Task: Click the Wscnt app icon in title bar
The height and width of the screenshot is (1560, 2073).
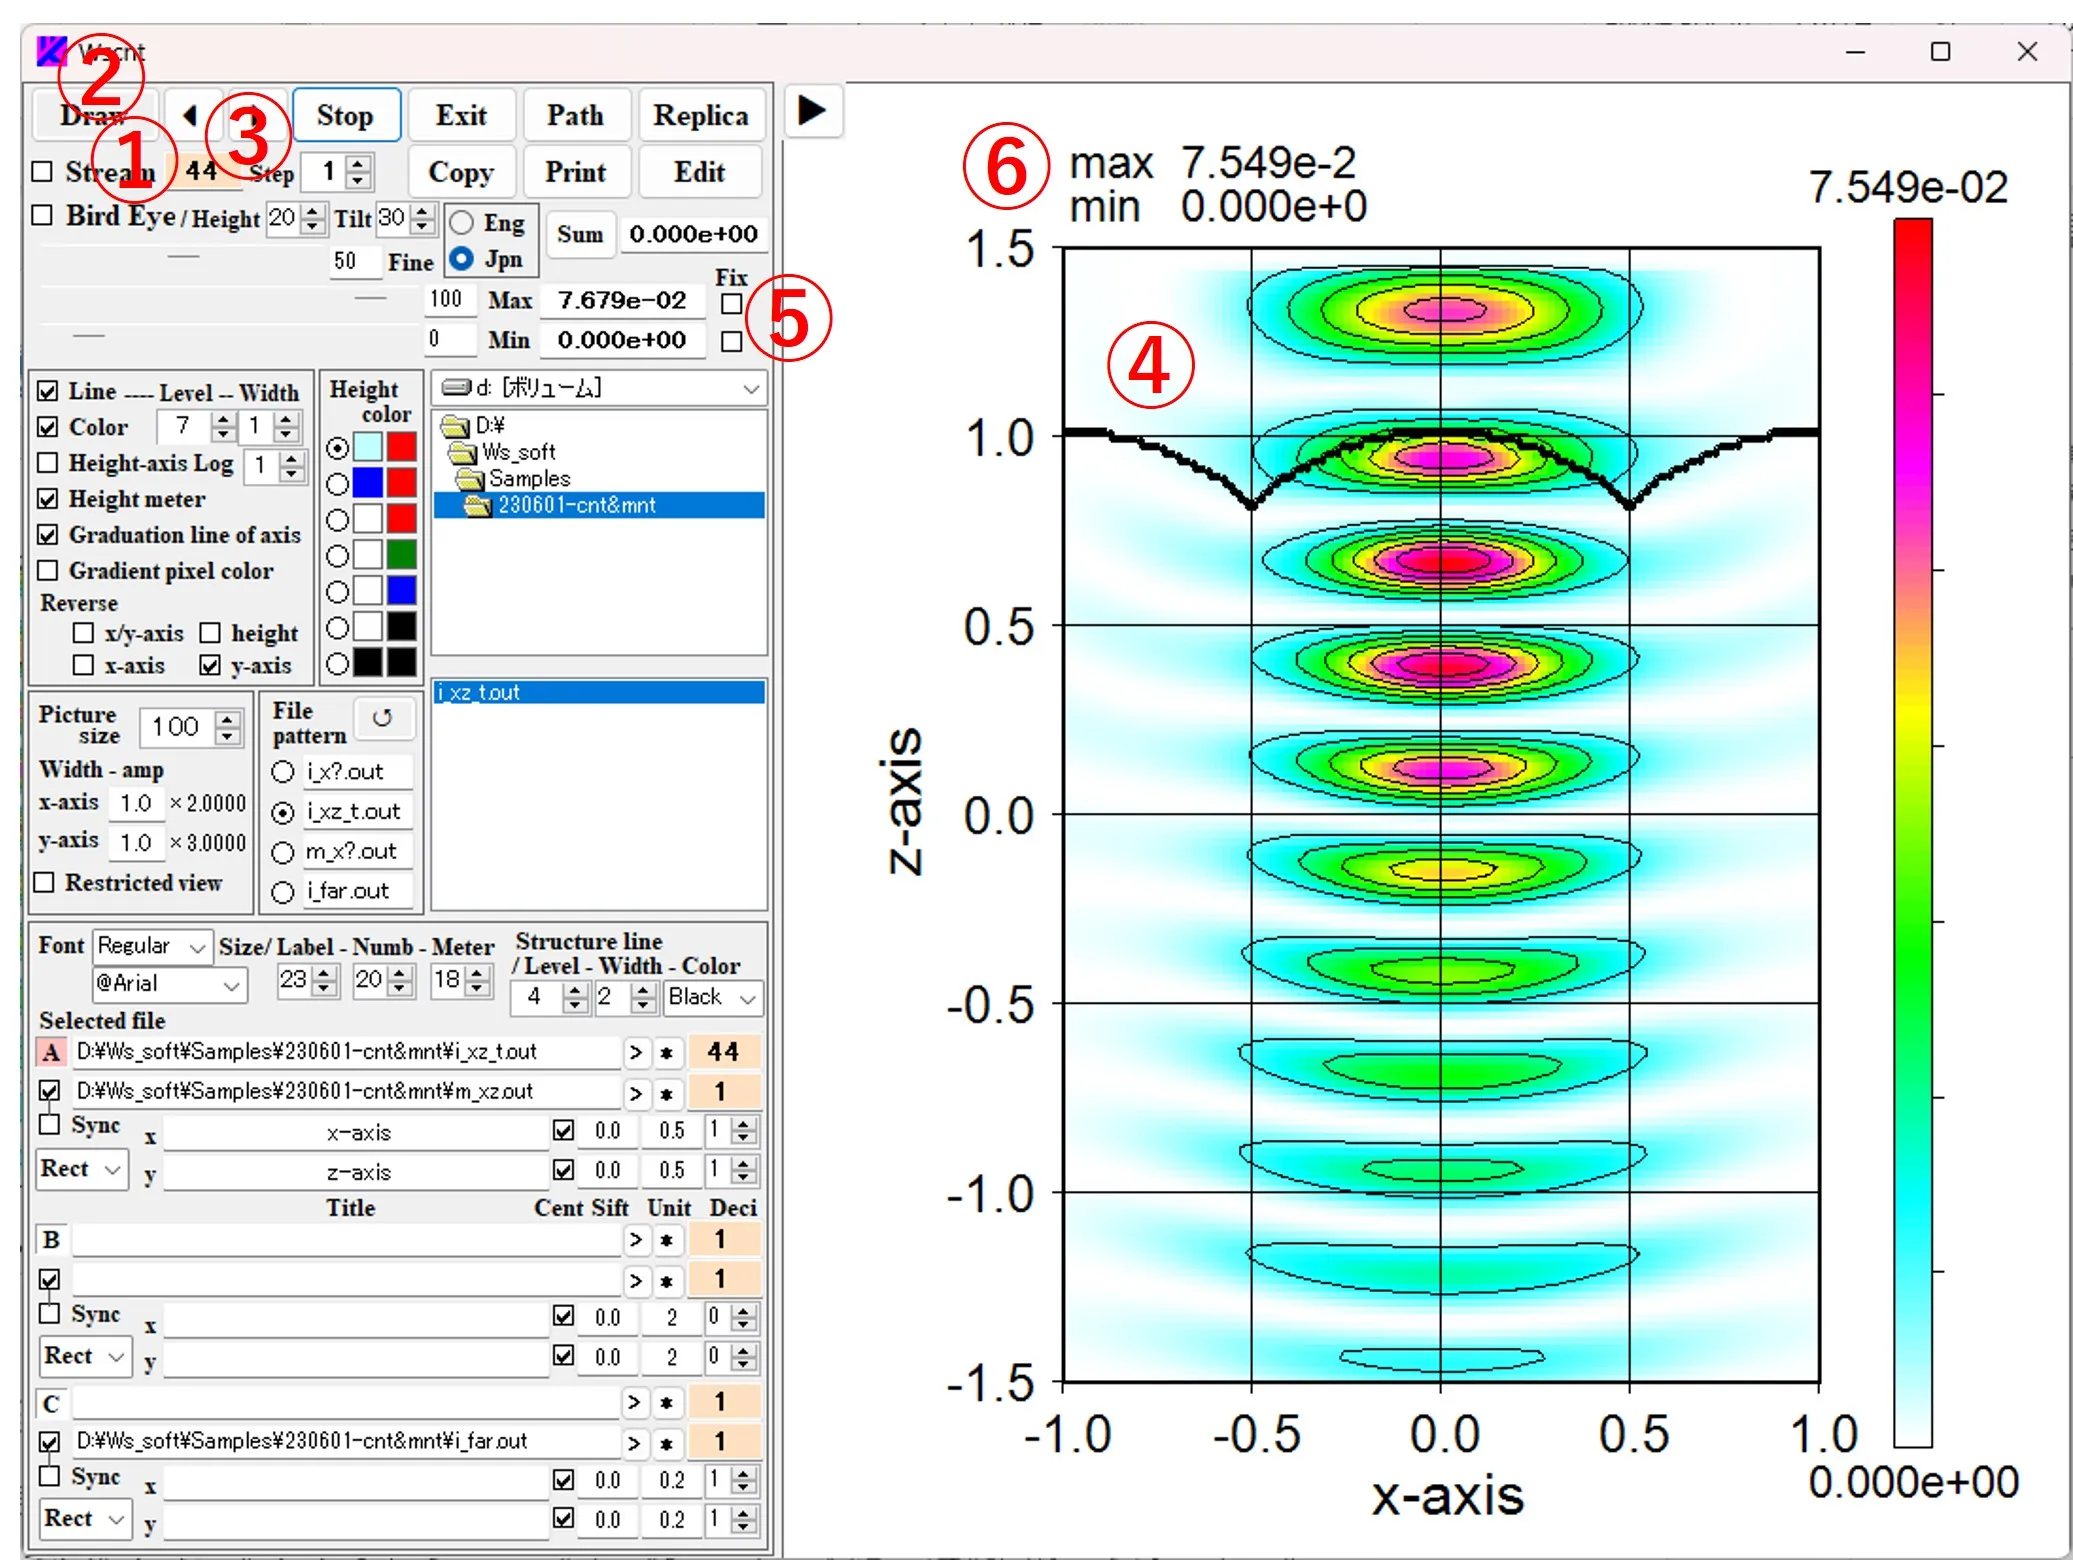Action: coord(52,50)
